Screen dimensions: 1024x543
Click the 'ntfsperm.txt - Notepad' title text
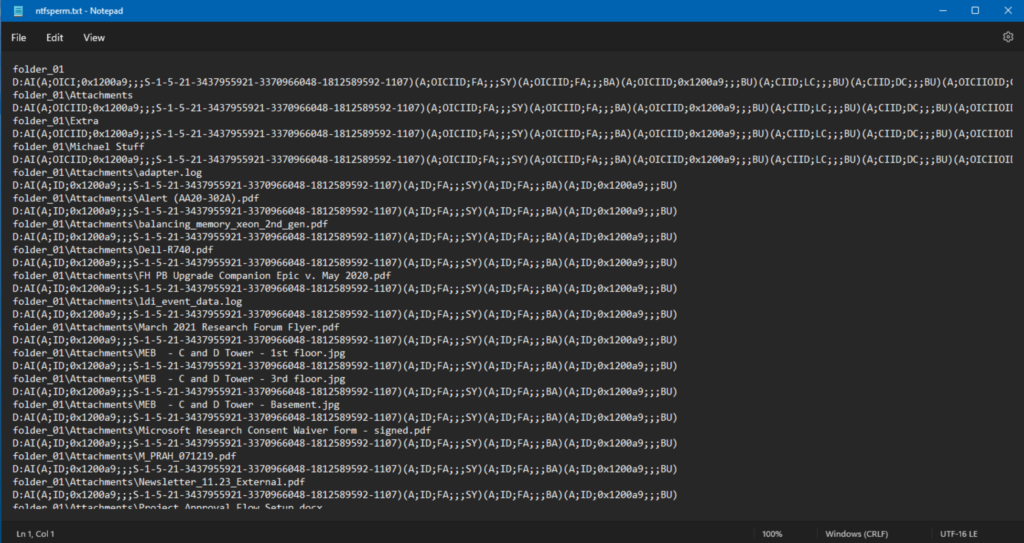(x=79, y=11)
